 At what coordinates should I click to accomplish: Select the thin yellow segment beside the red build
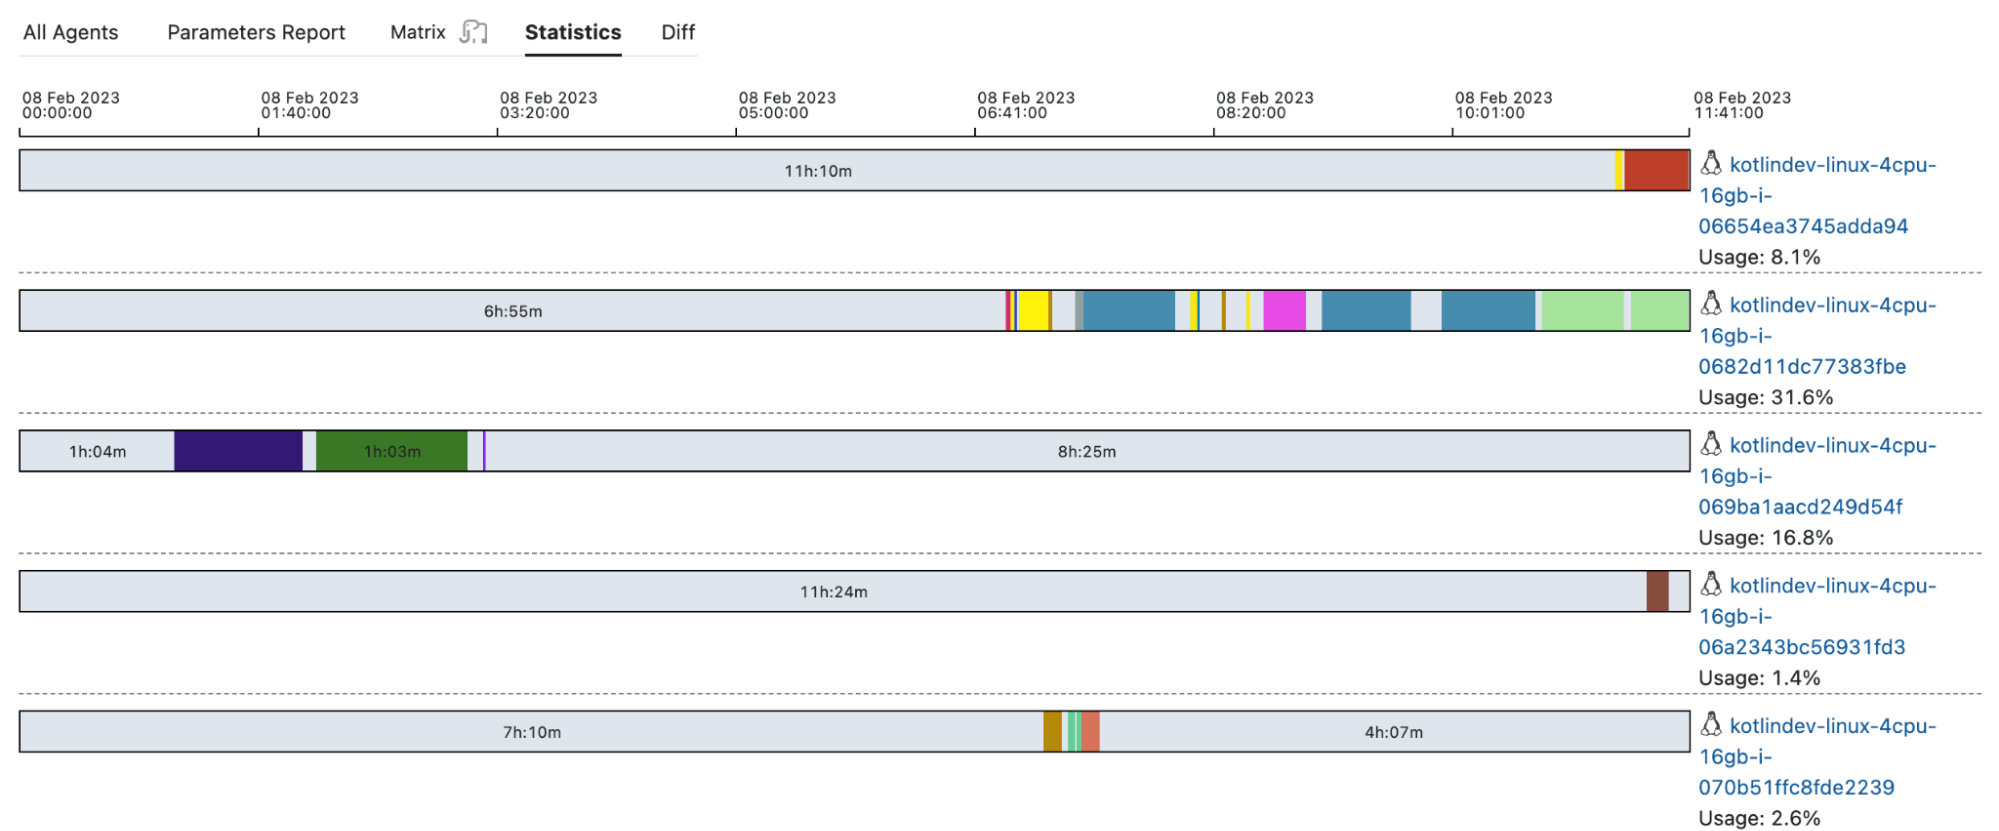[1619, 170]
